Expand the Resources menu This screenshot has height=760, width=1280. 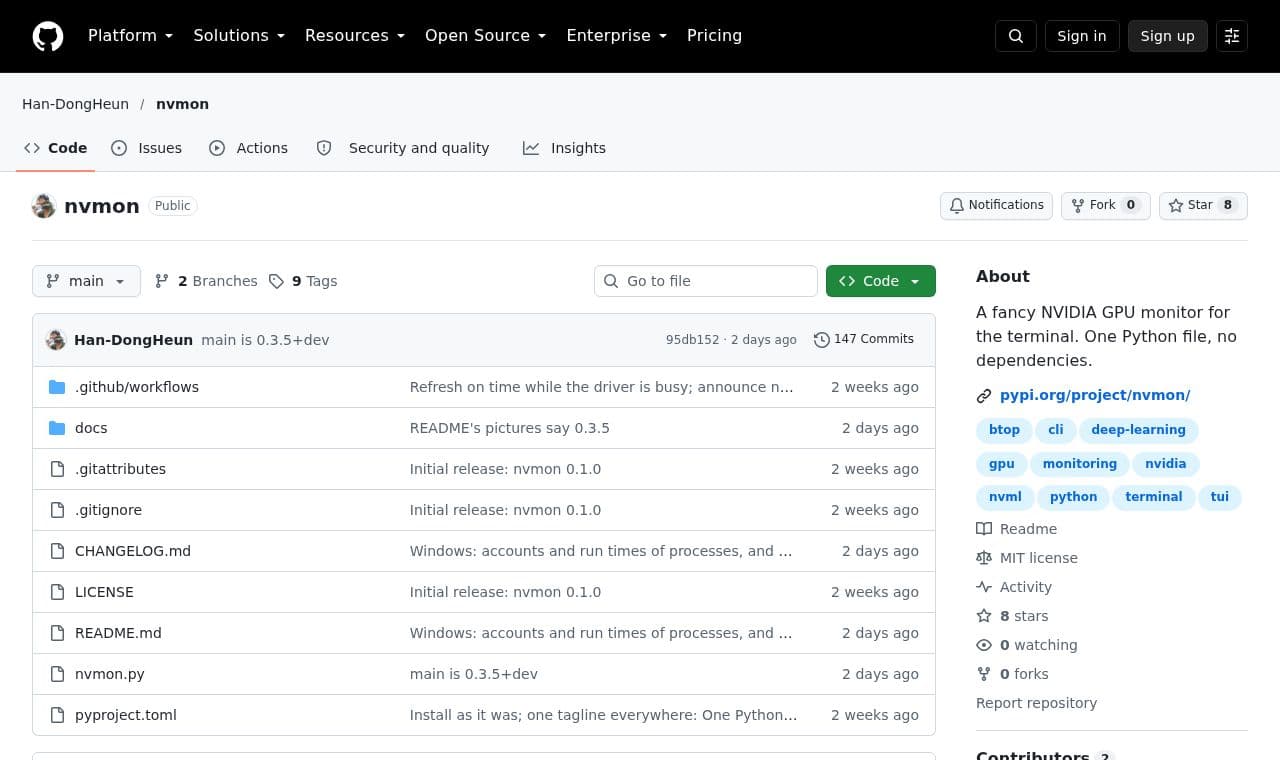(x=355, y=36)
